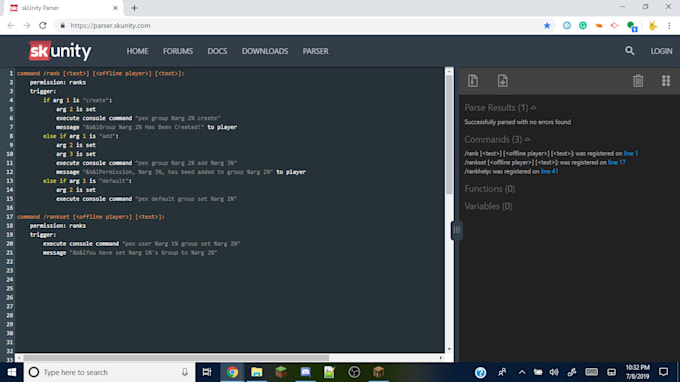Open the FORUMS menu item
This screenshot has width=680, height=382.
(178, 51)
